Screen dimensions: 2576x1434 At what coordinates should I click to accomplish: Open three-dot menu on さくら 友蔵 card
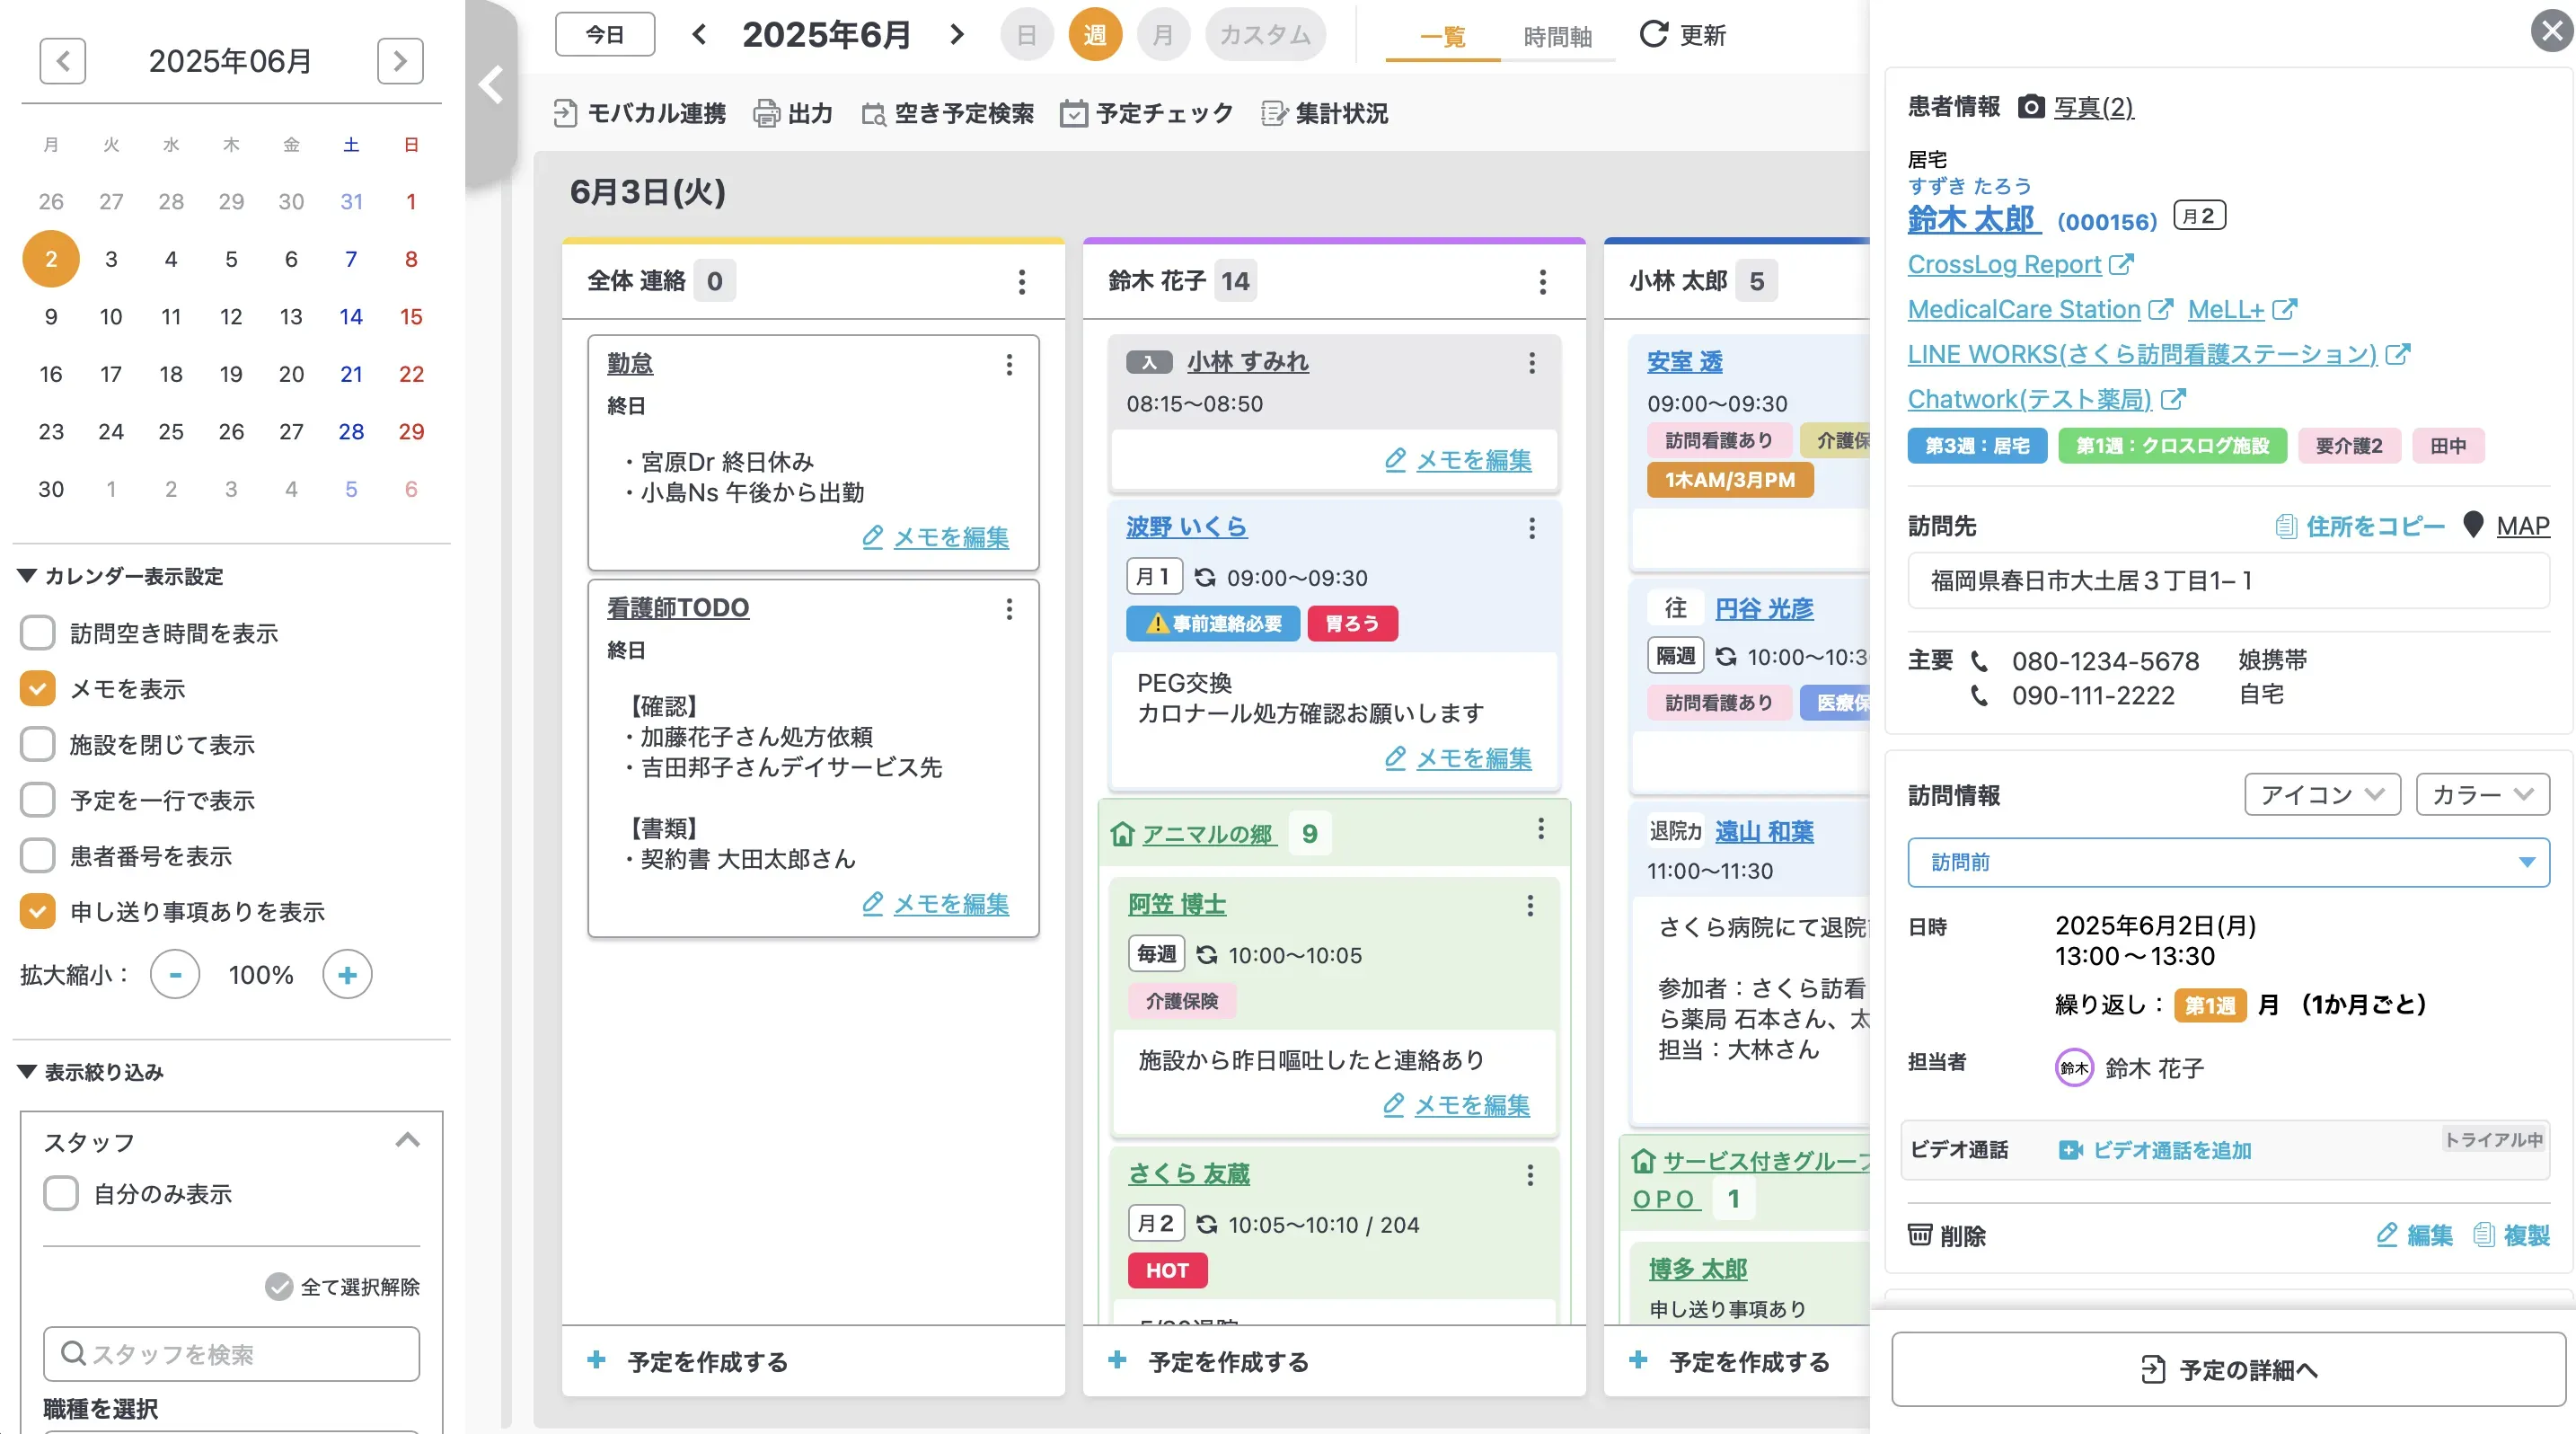[1529, 1175]
